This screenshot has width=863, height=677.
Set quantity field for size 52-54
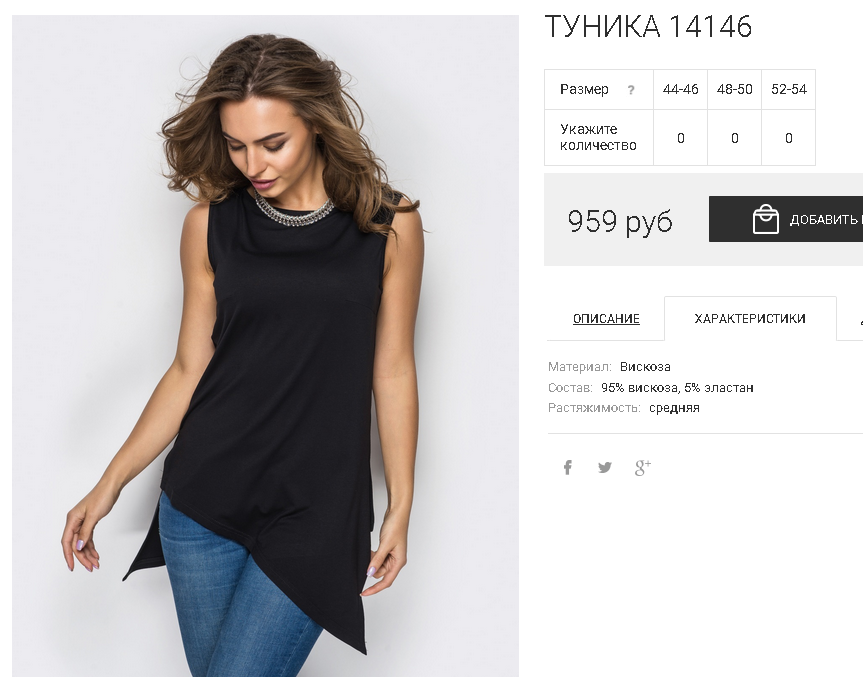tap(788, 138)
